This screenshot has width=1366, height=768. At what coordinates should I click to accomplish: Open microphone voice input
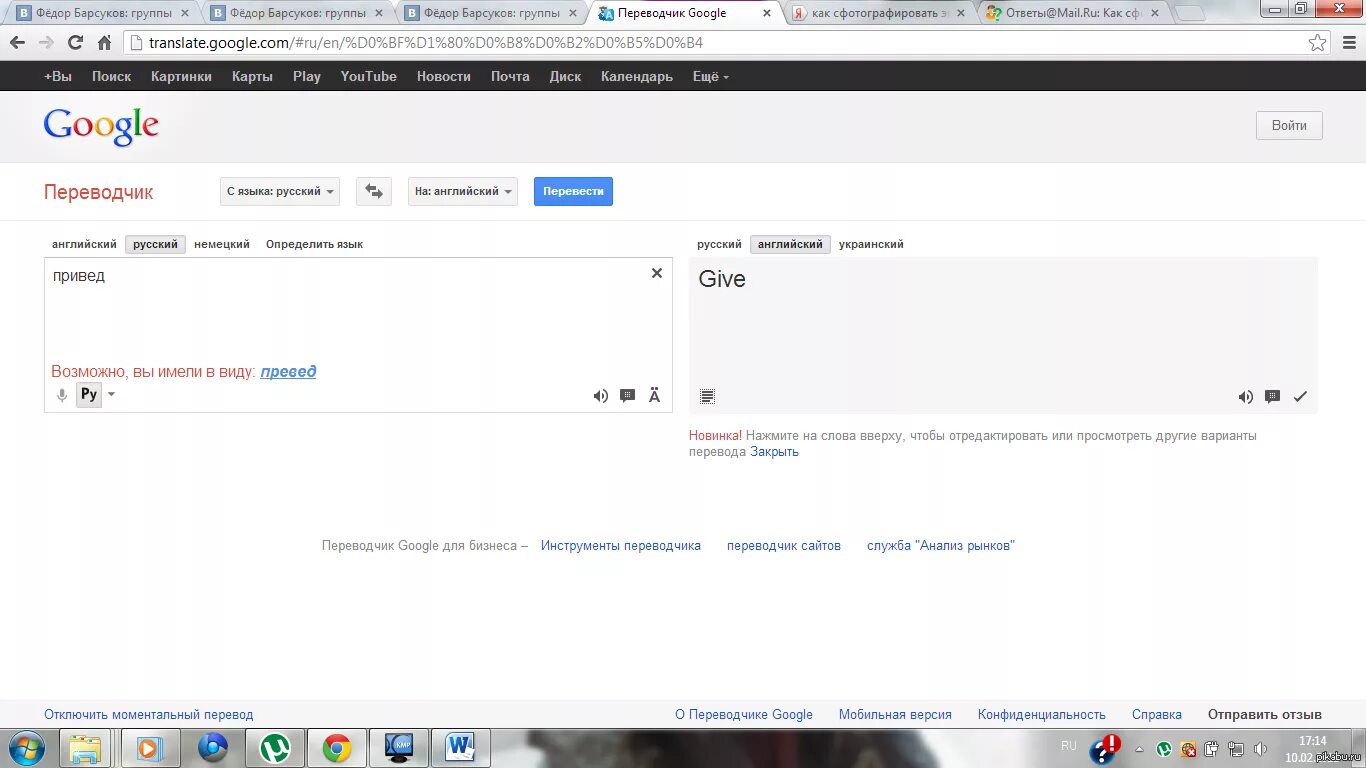point(62,395)
